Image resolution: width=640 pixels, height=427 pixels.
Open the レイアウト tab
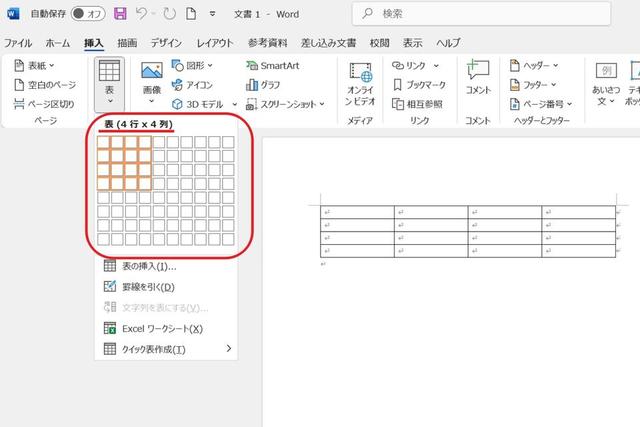(215, 43)
